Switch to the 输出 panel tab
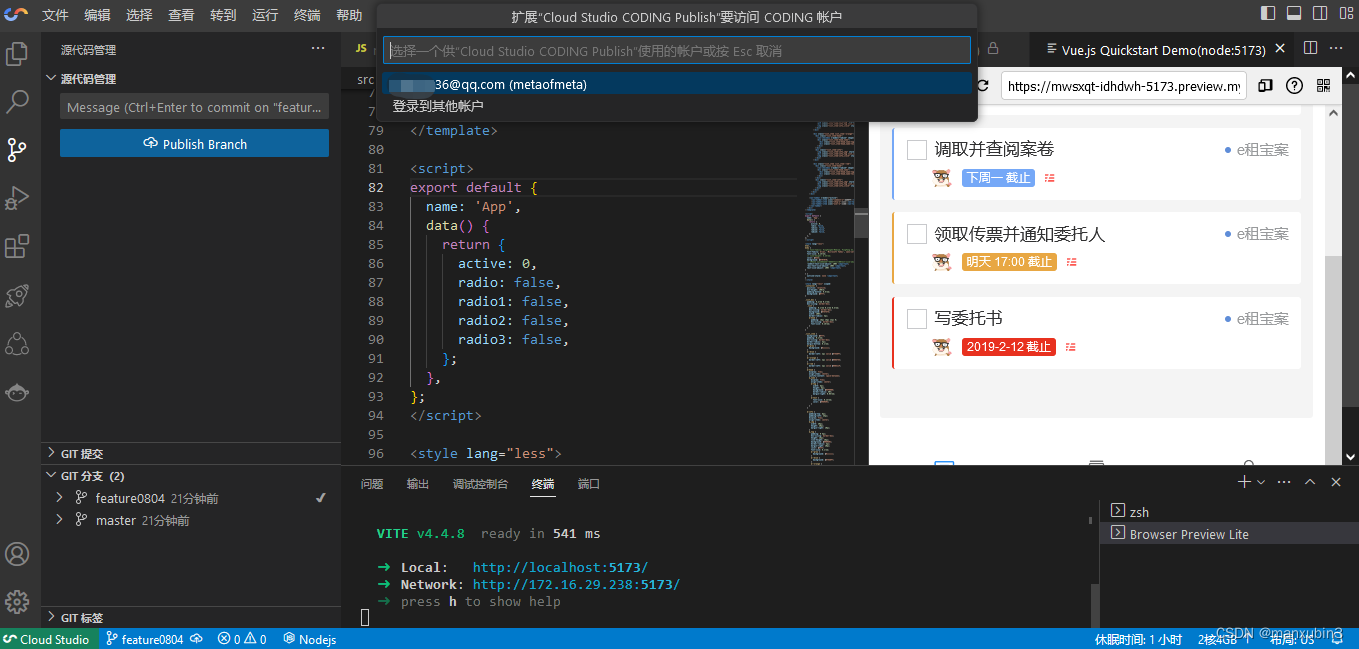The height and width of the screenshot is (649, 1359). [417, 484]
